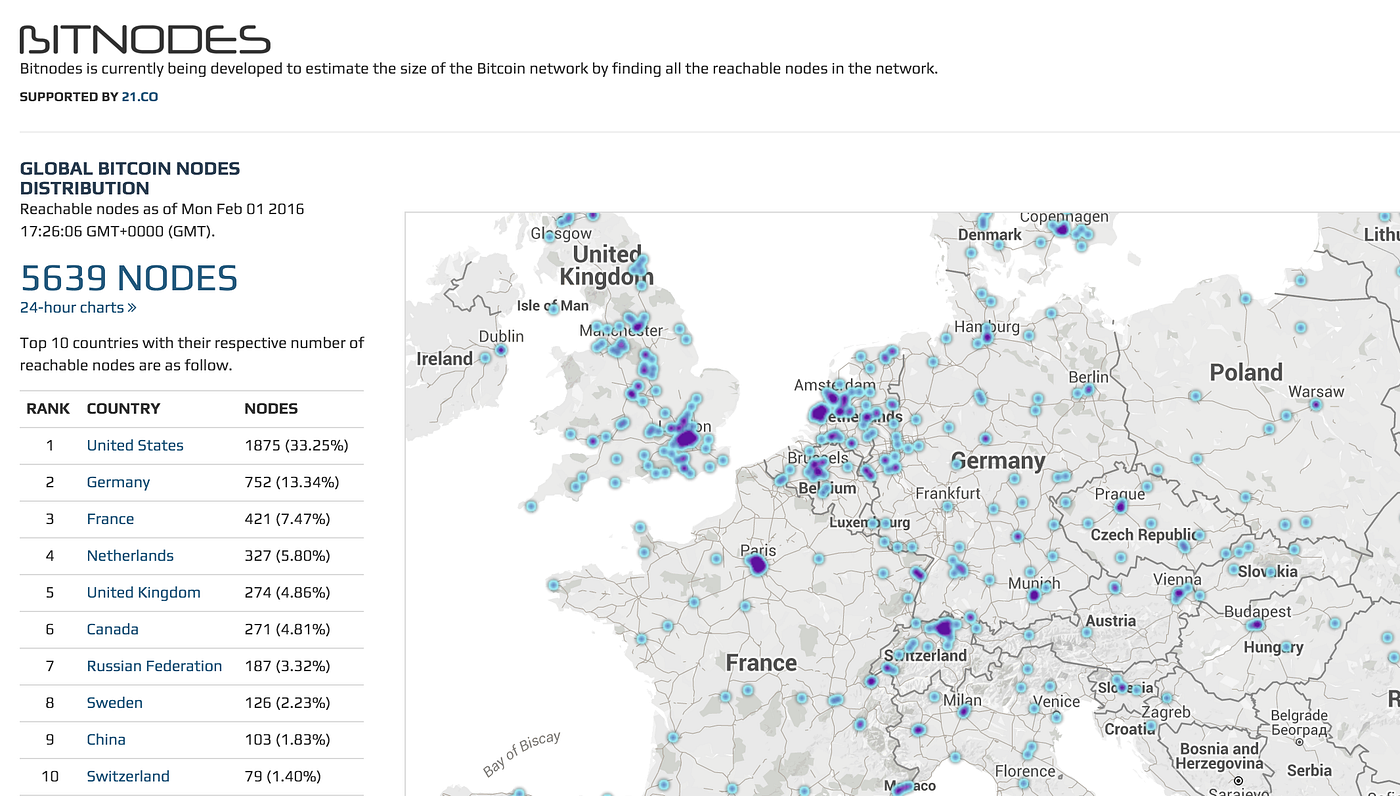The width and height of the screenshot is (1400, 796).
Task: Click the Bay of Biscay map label
Action: tap(521, 754)
